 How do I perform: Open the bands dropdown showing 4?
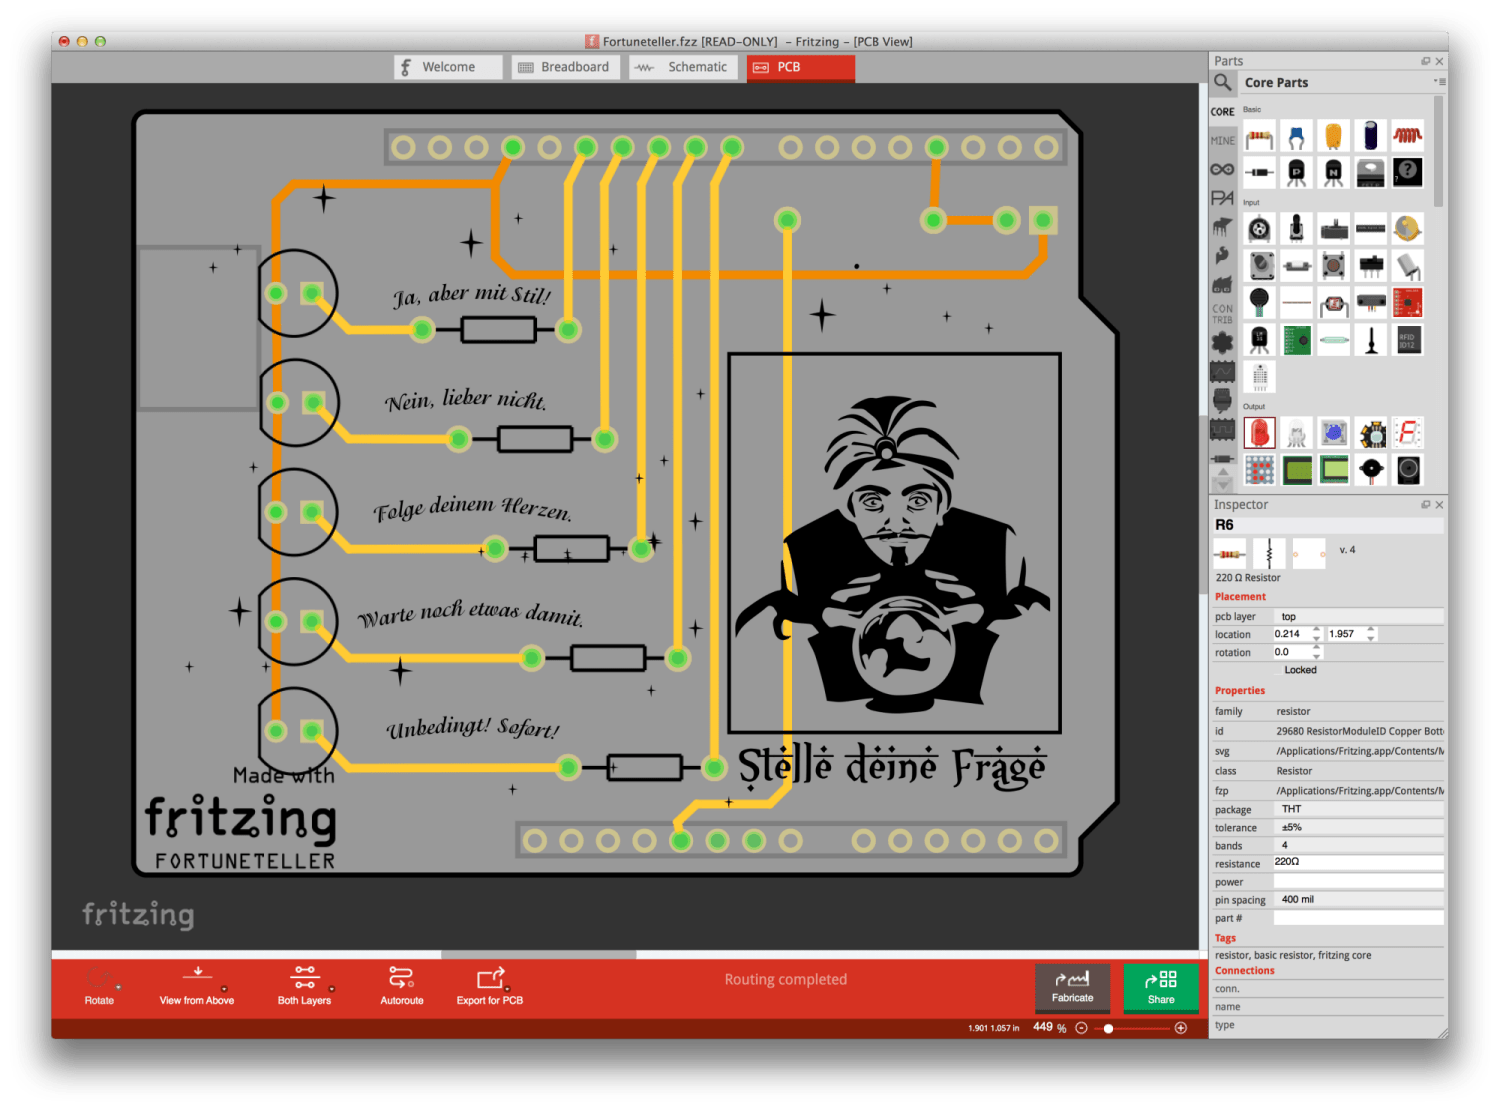tap(1358, 846)
